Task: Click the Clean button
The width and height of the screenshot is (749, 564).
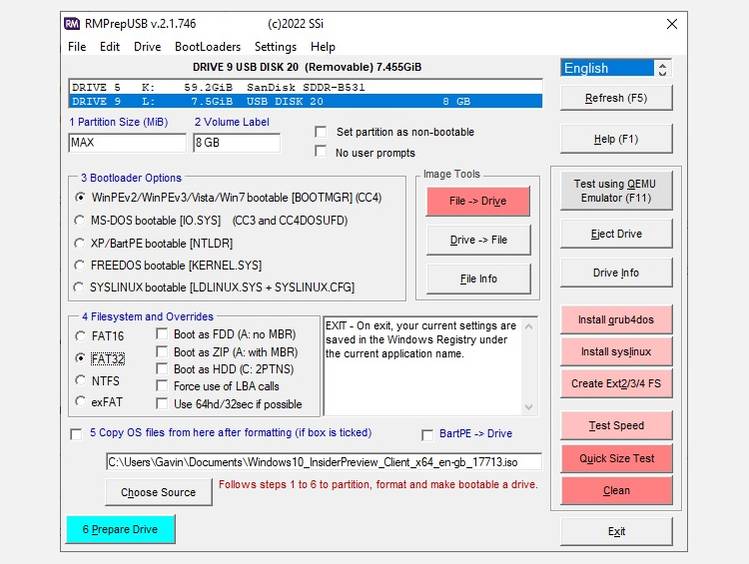Action: point(616,490)
